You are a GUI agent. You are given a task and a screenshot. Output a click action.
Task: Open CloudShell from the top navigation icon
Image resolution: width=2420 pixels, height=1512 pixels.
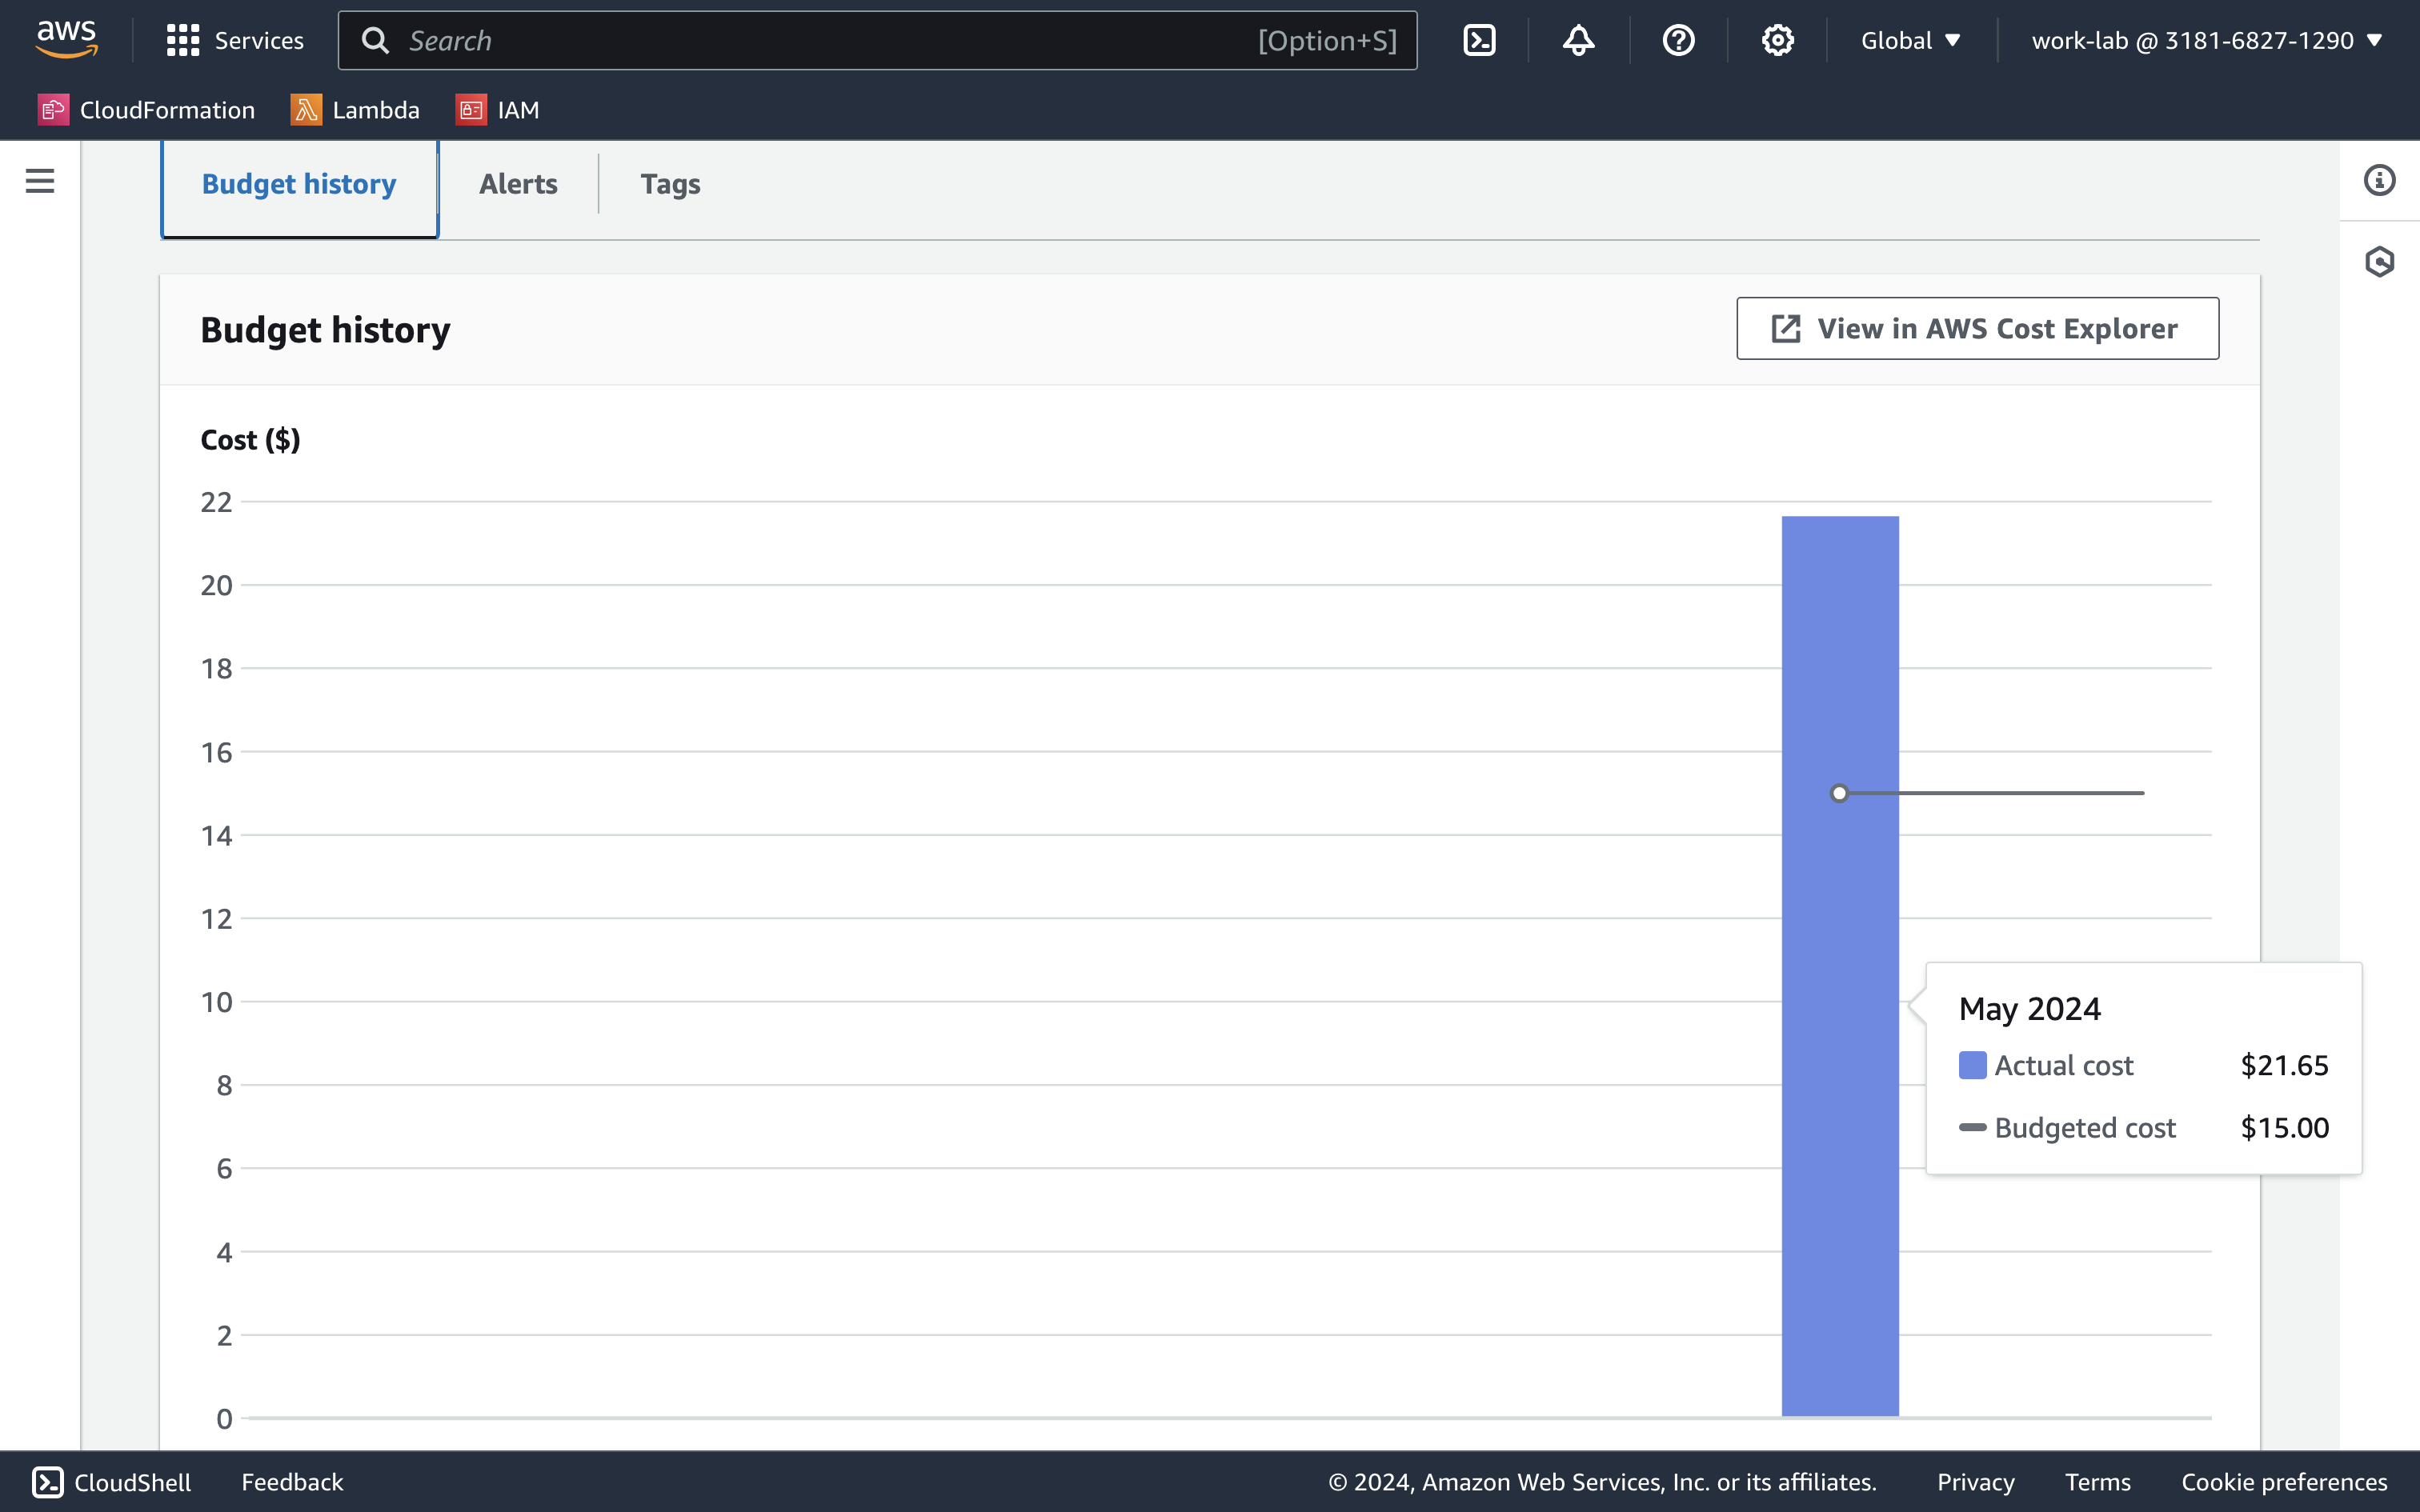1479,40
